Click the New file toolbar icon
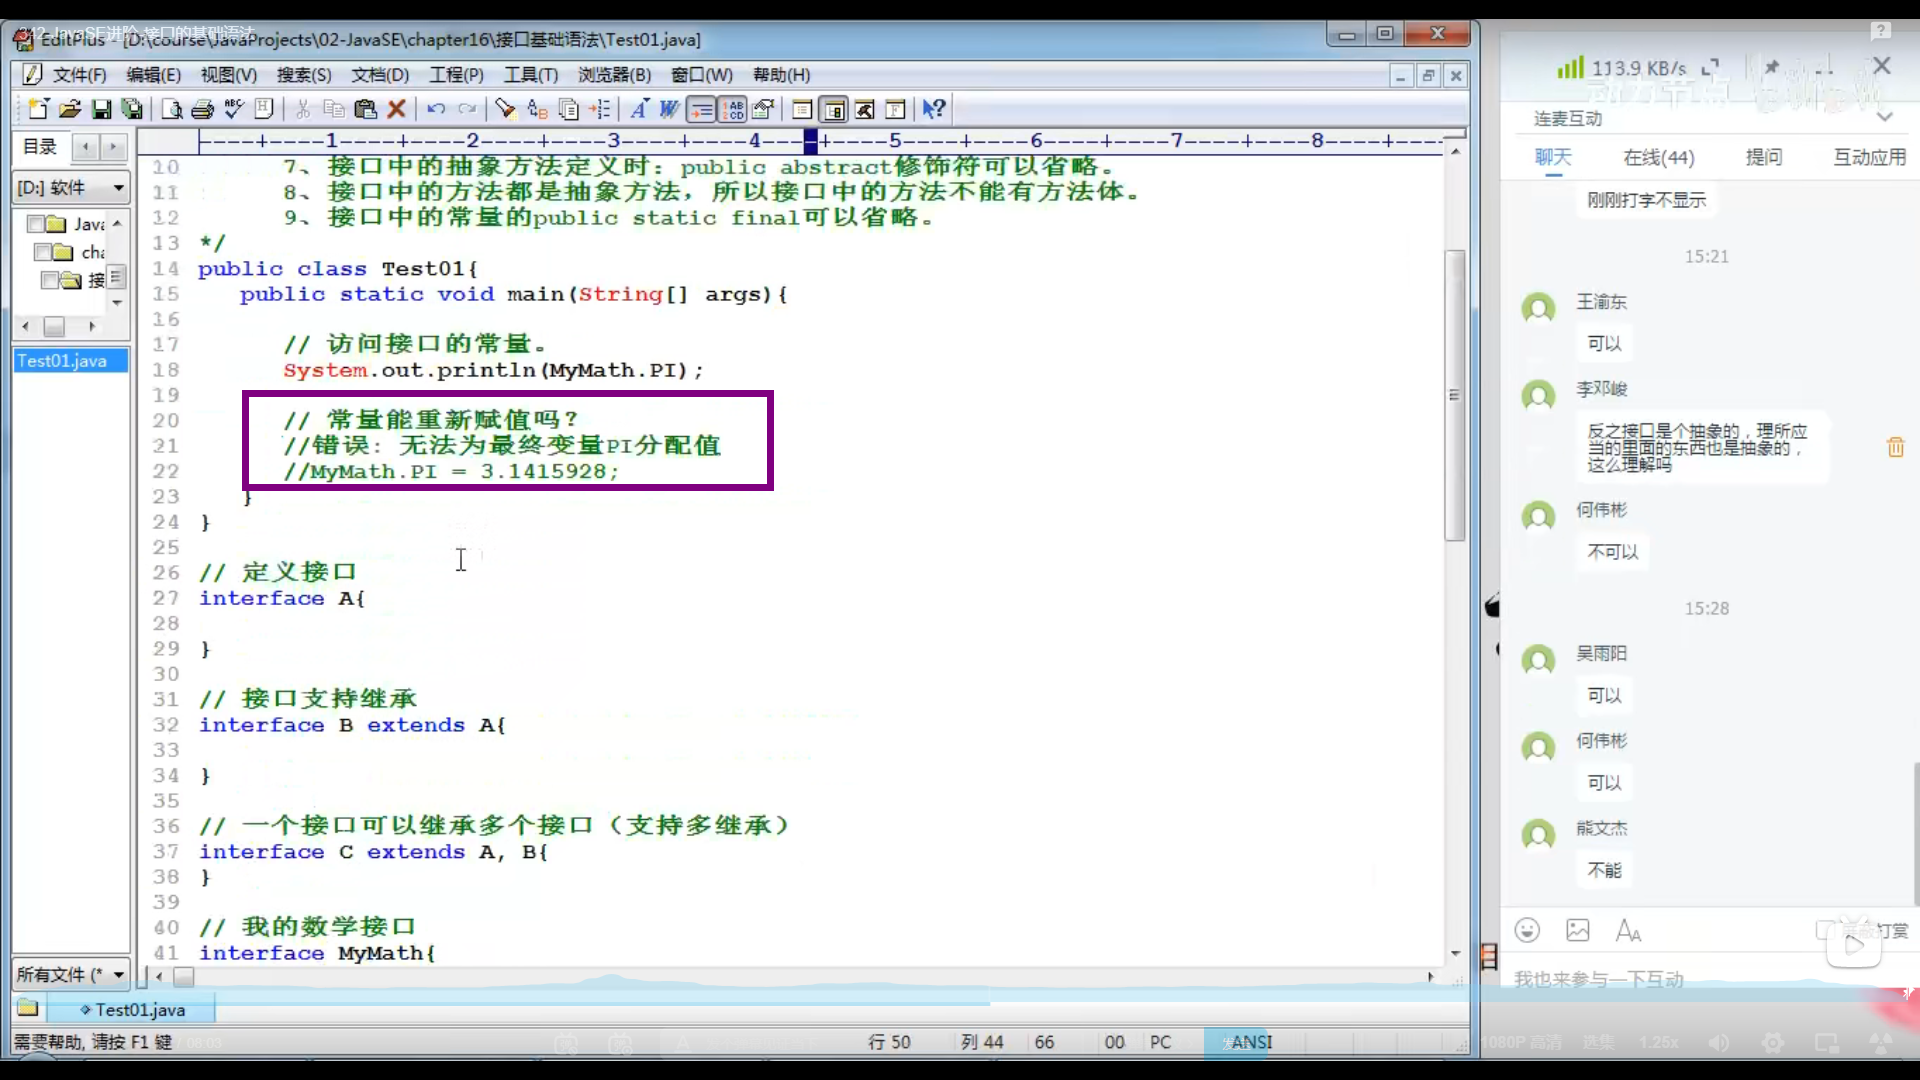This screenshot has height=1080, width=1920. point(38,109)
